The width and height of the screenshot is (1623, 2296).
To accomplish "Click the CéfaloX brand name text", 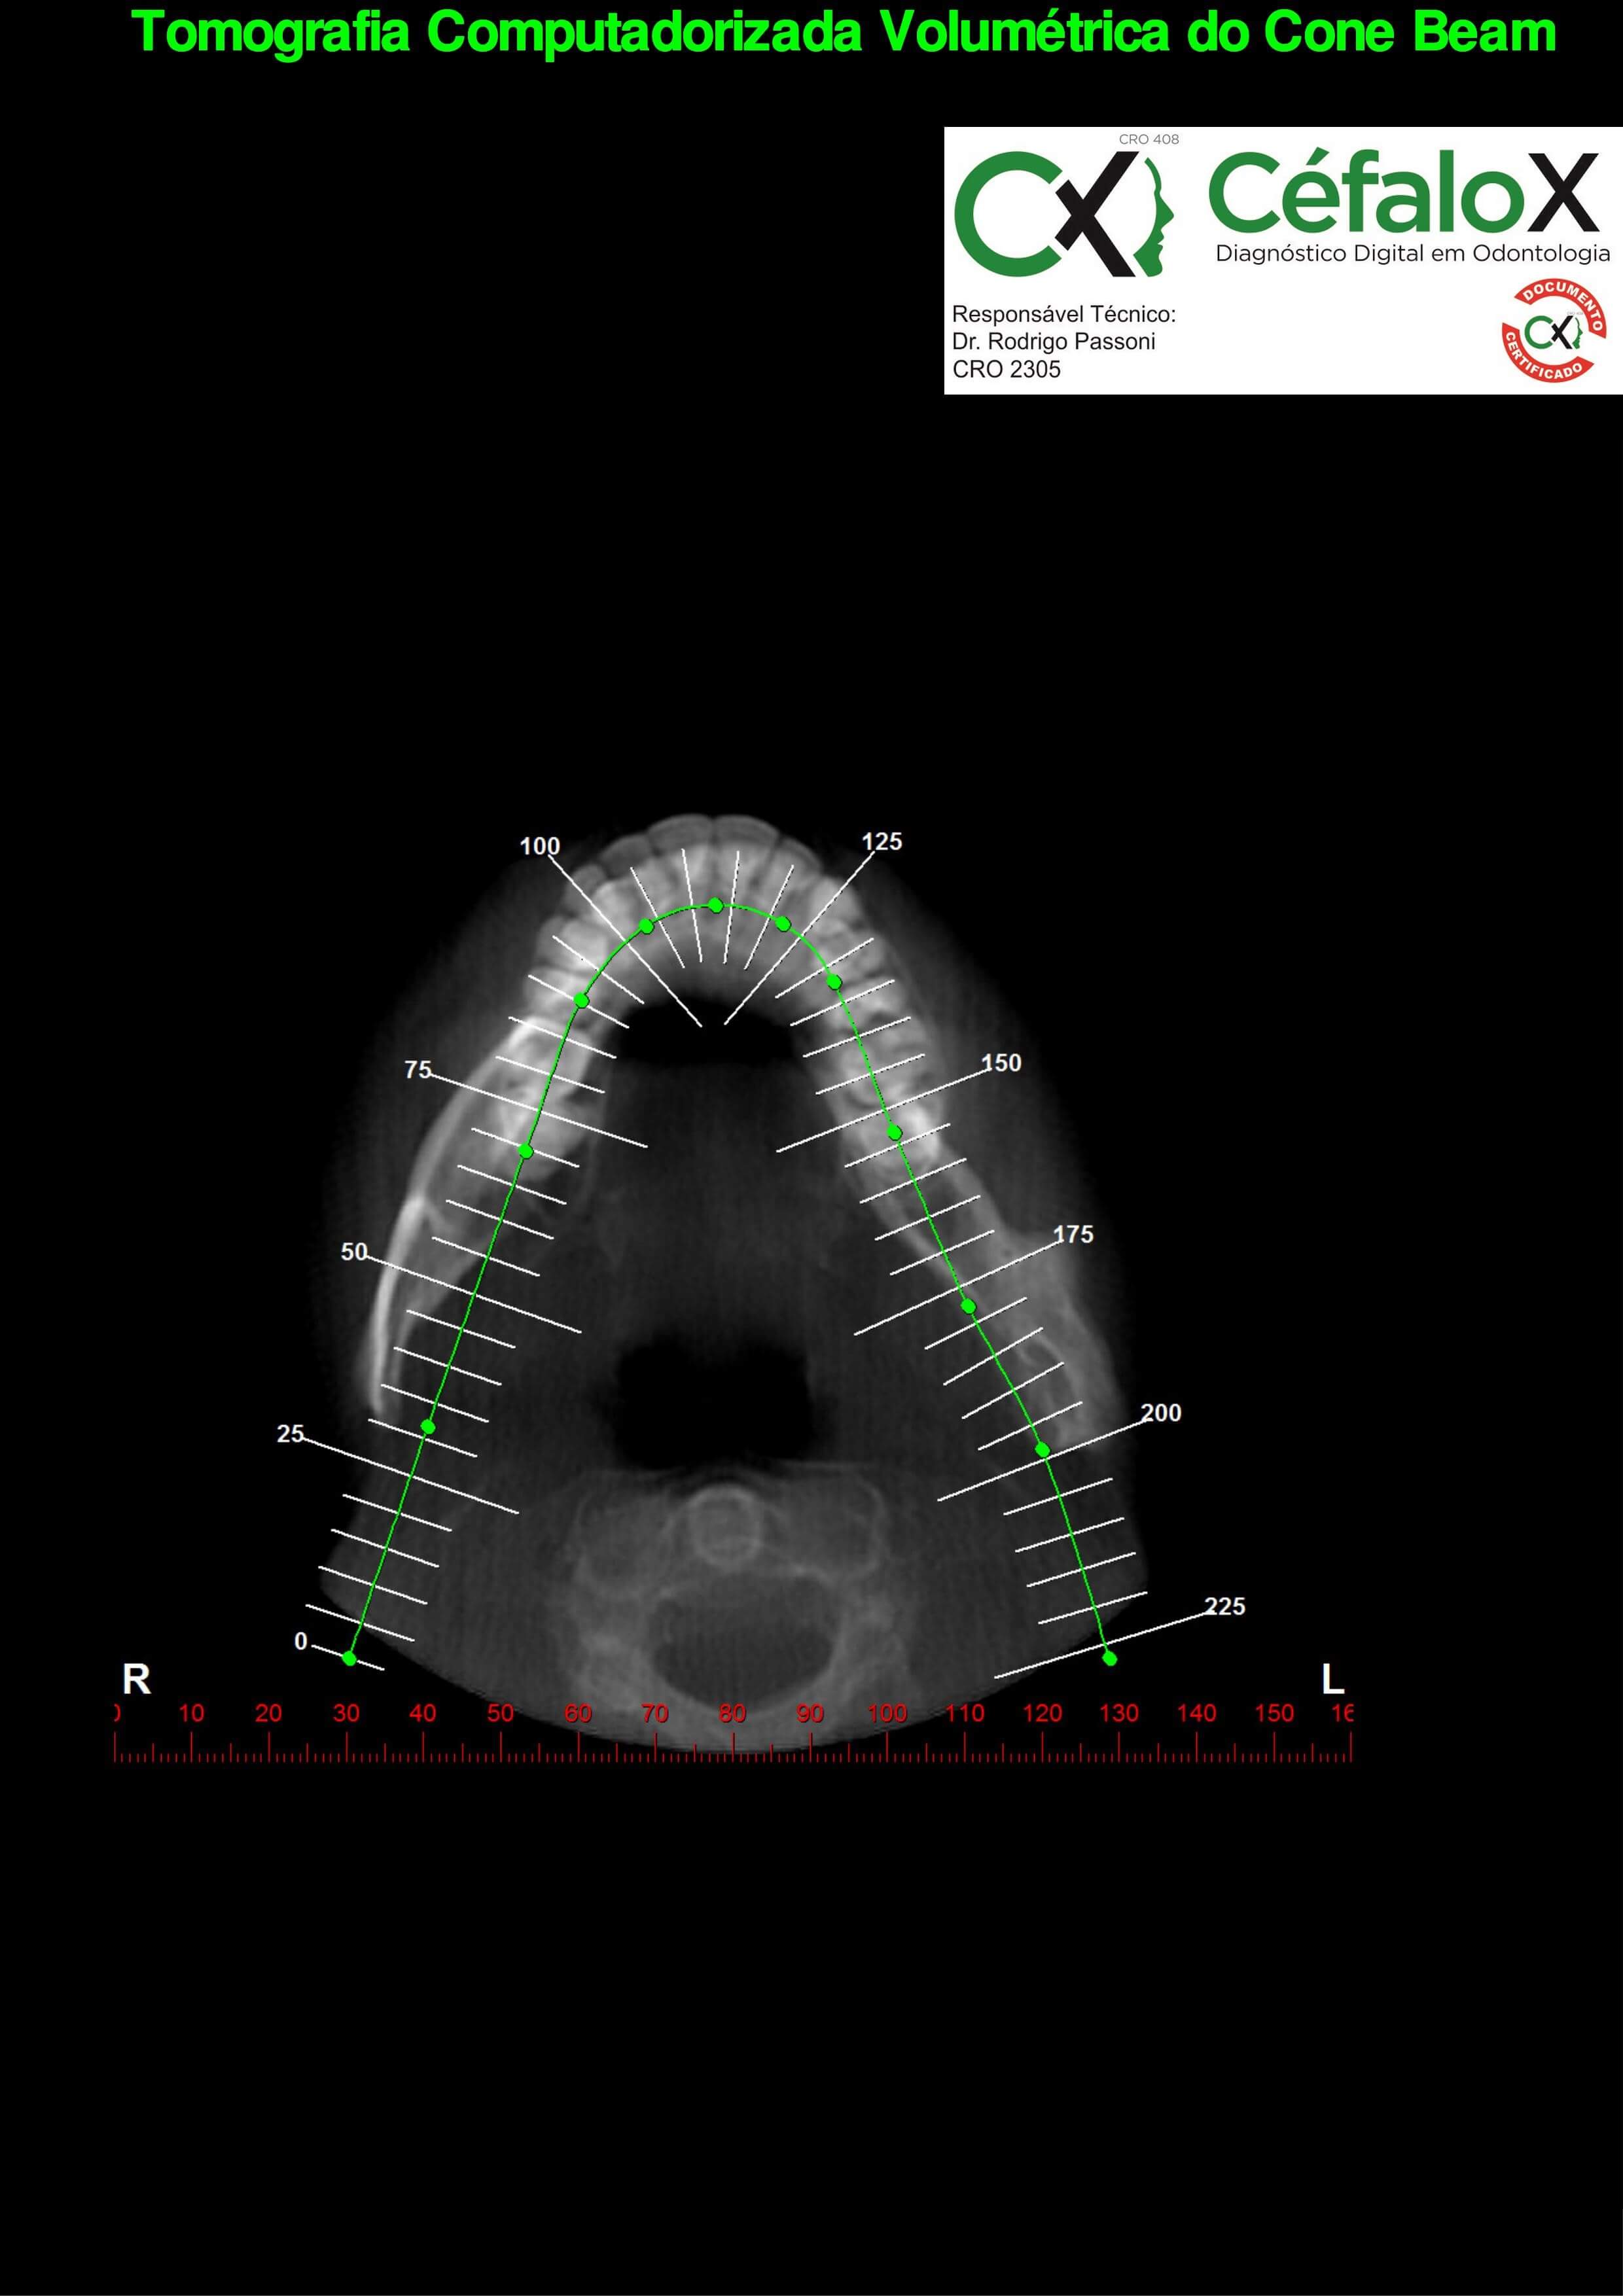I will point(1403,193).
